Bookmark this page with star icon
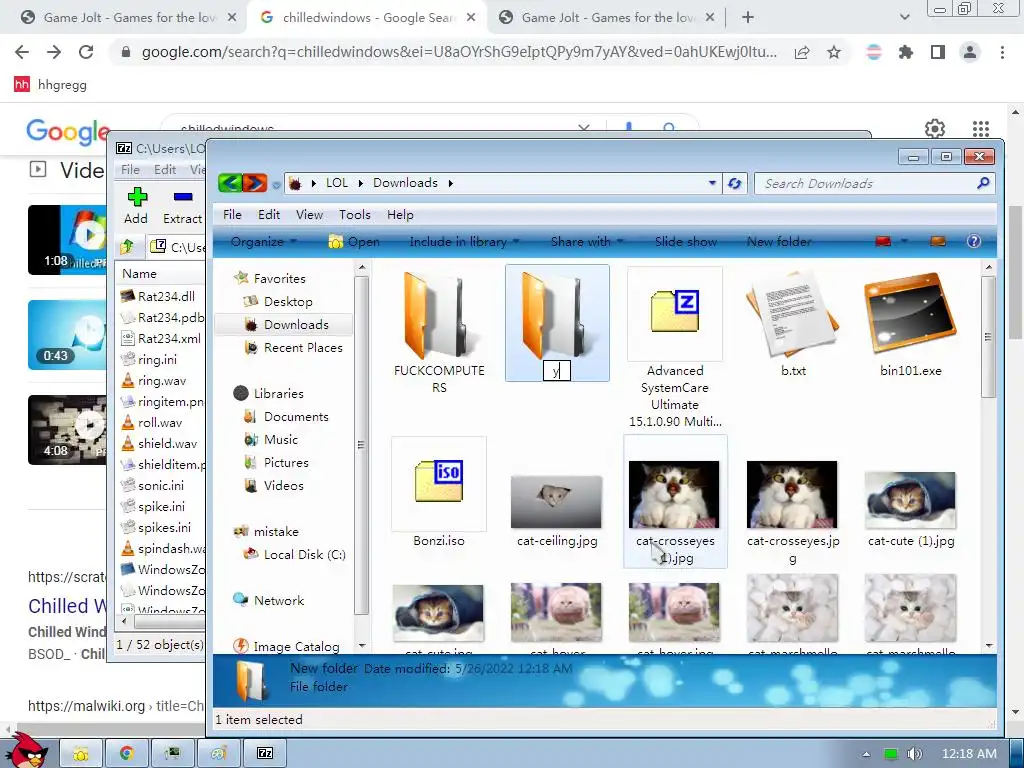The height and width of the screenshot is (768, 1024). [x=834, y=52]
